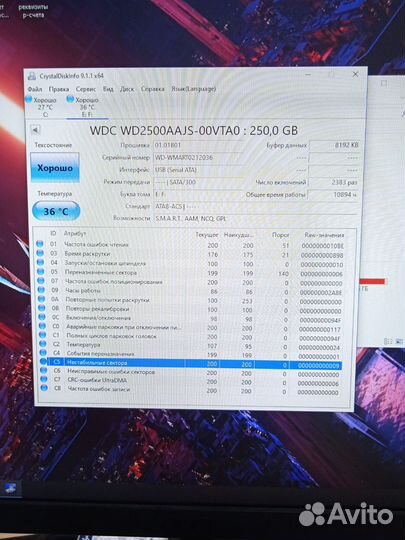Click the Число включений value 2383 раз
The width and height of the screenshot is (405, 540).
334,182
